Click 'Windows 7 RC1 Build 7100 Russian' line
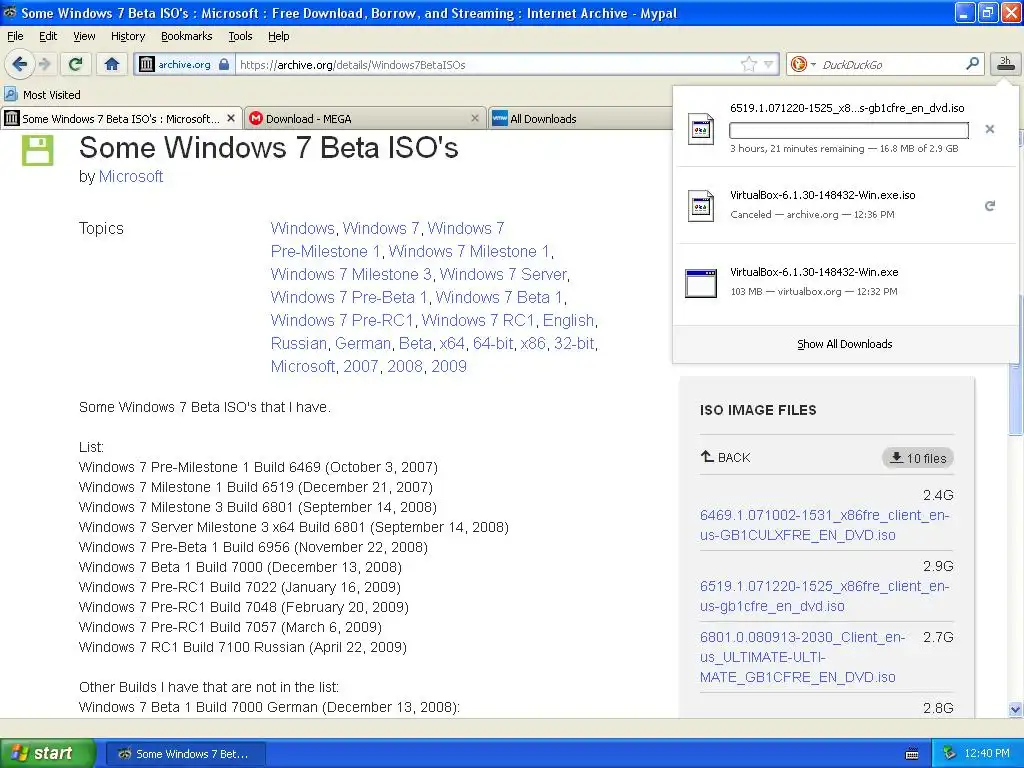The width and height of the screenshot is (1024, 768). click(243, 647)
